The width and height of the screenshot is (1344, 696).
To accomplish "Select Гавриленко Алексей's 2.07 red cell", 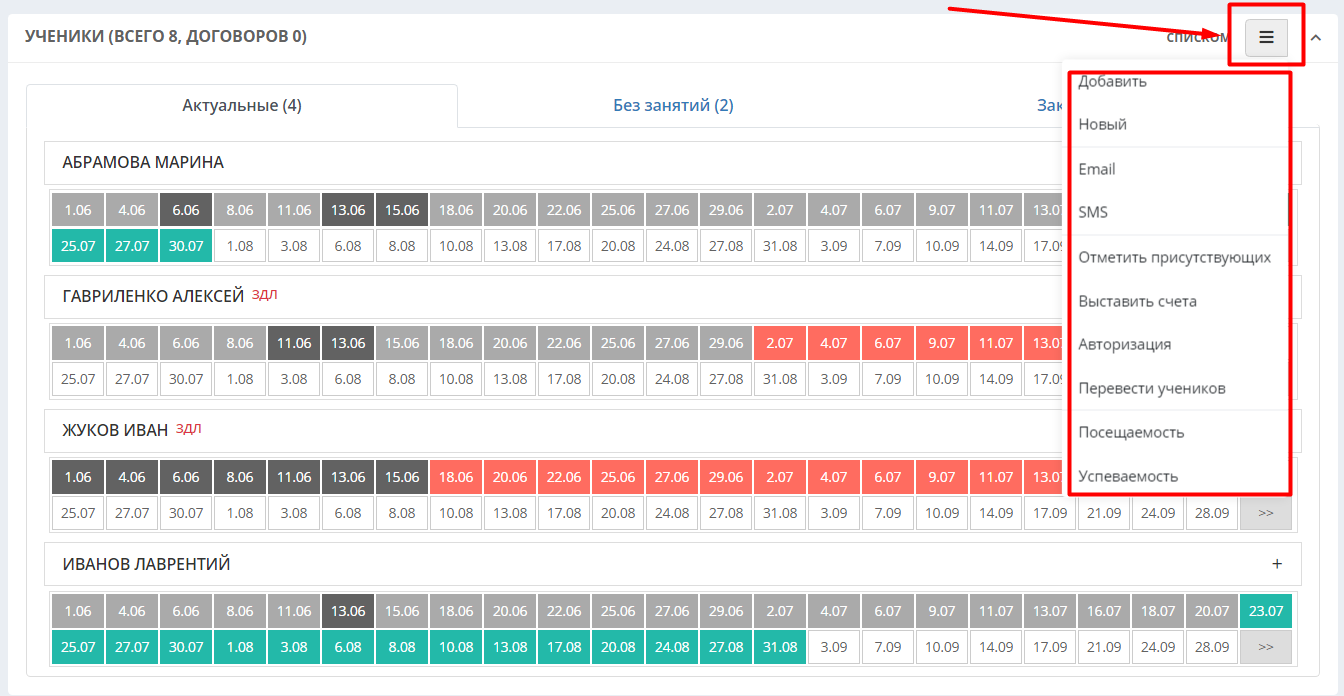I will point(780,343).
